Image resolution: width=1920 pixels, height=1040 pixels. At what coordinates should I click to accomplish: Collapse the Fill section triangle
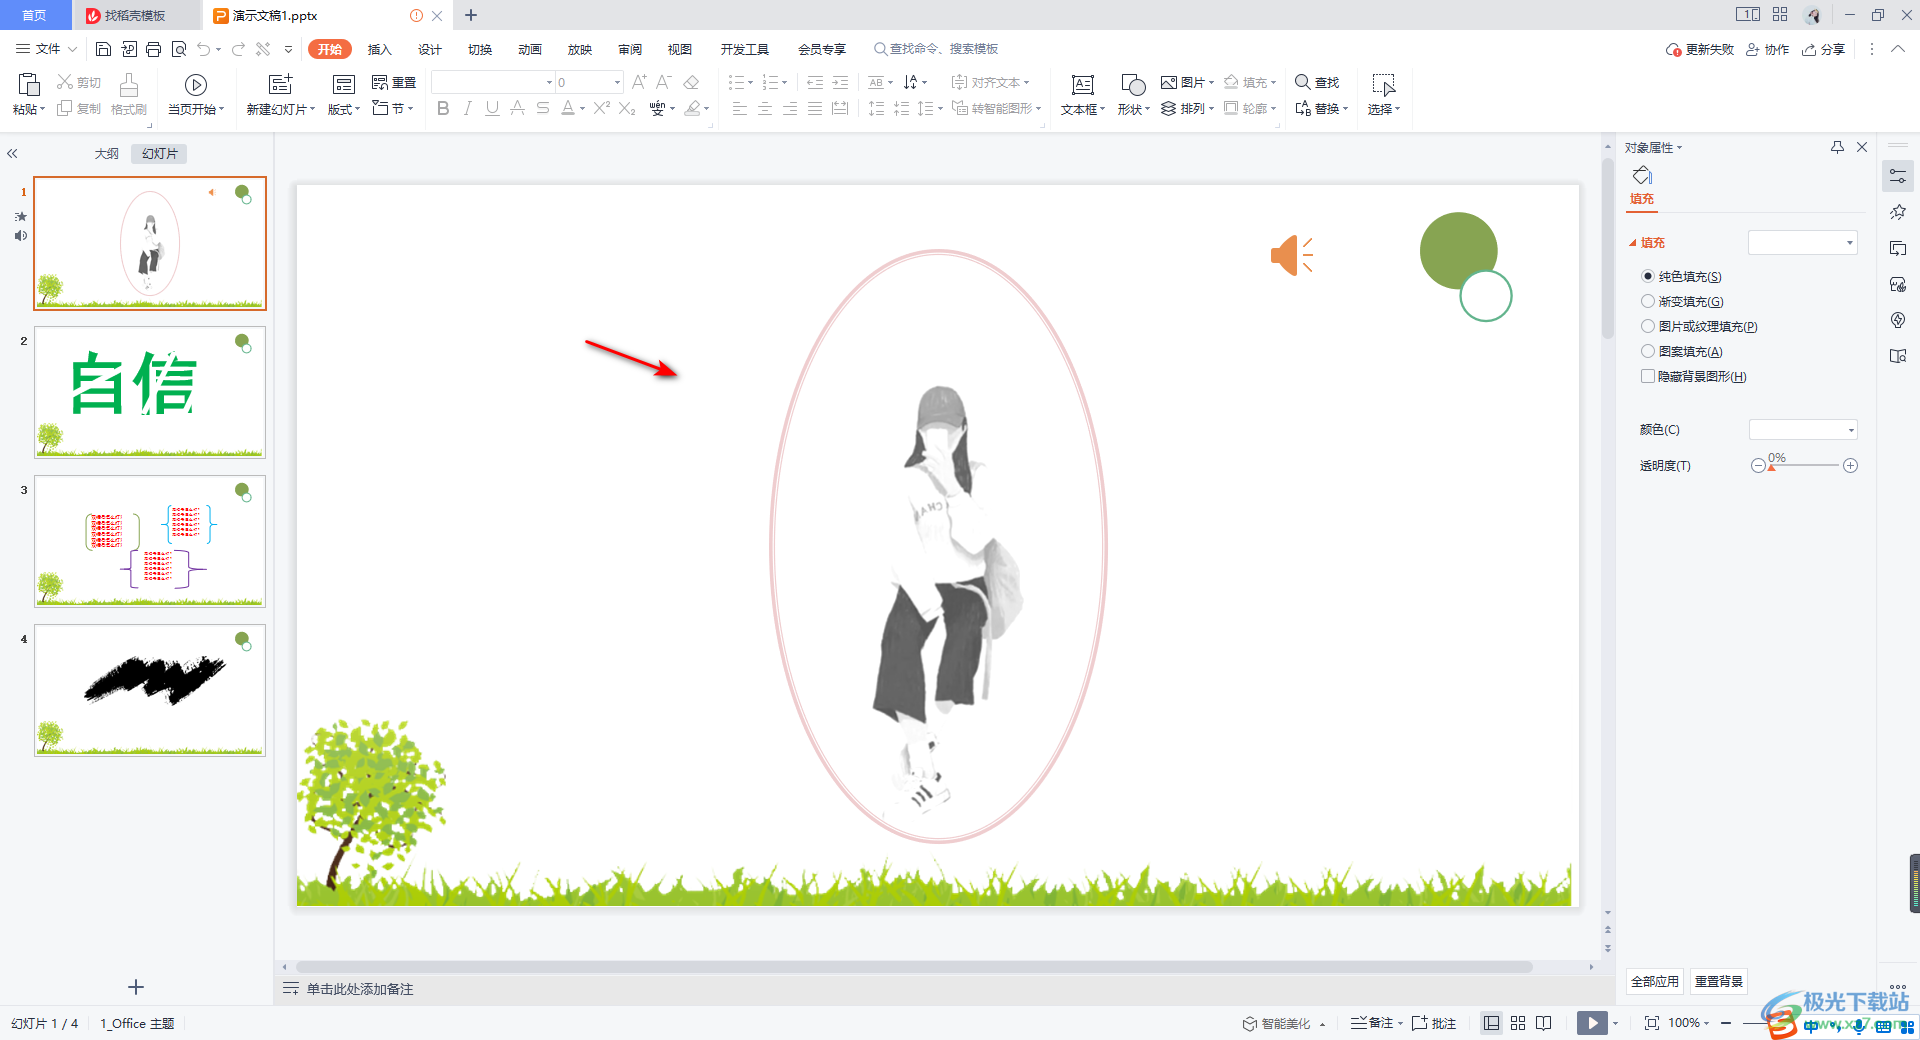[x=1632, y=243]
